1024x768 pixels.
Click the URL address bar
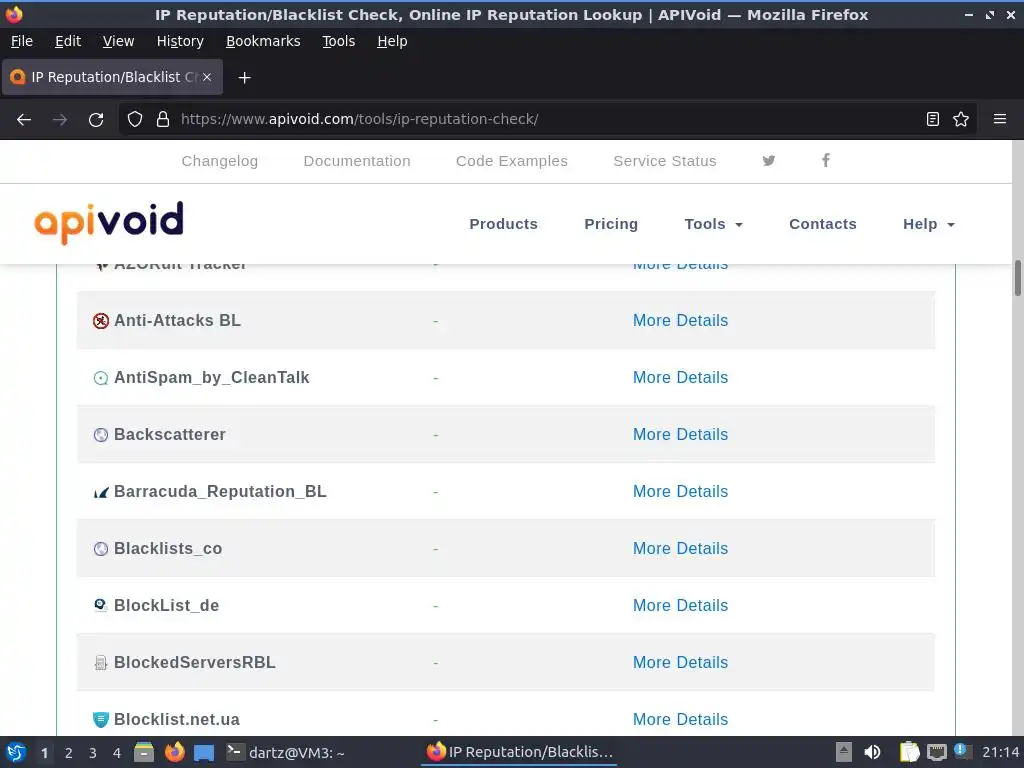(x=545, y=120)
